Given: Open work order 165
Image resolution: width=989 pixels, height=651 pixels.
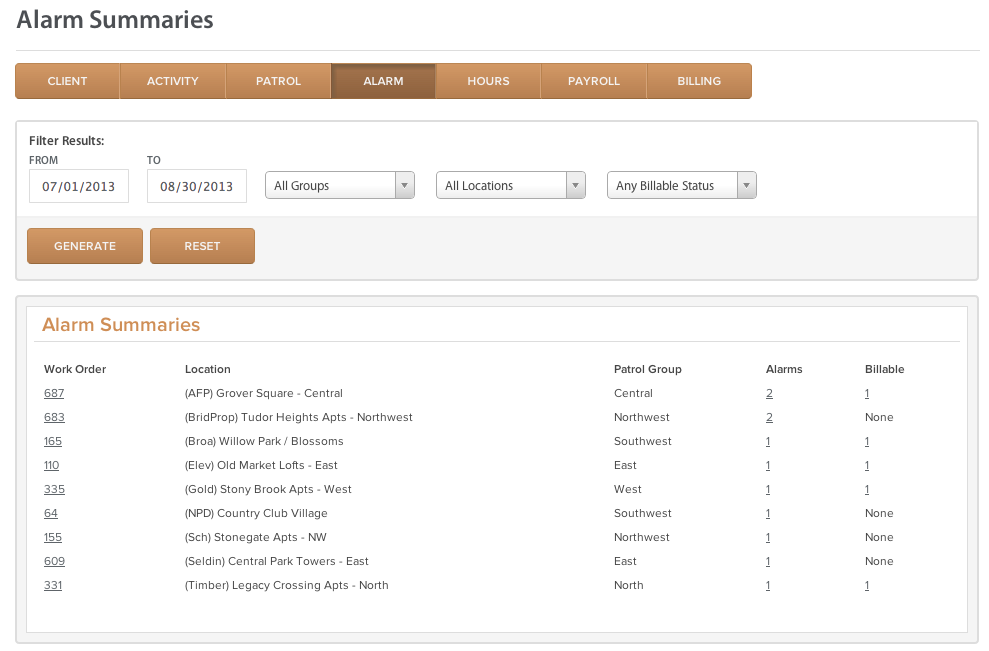Looking at the screenshot, I should (x=53, y=441).
